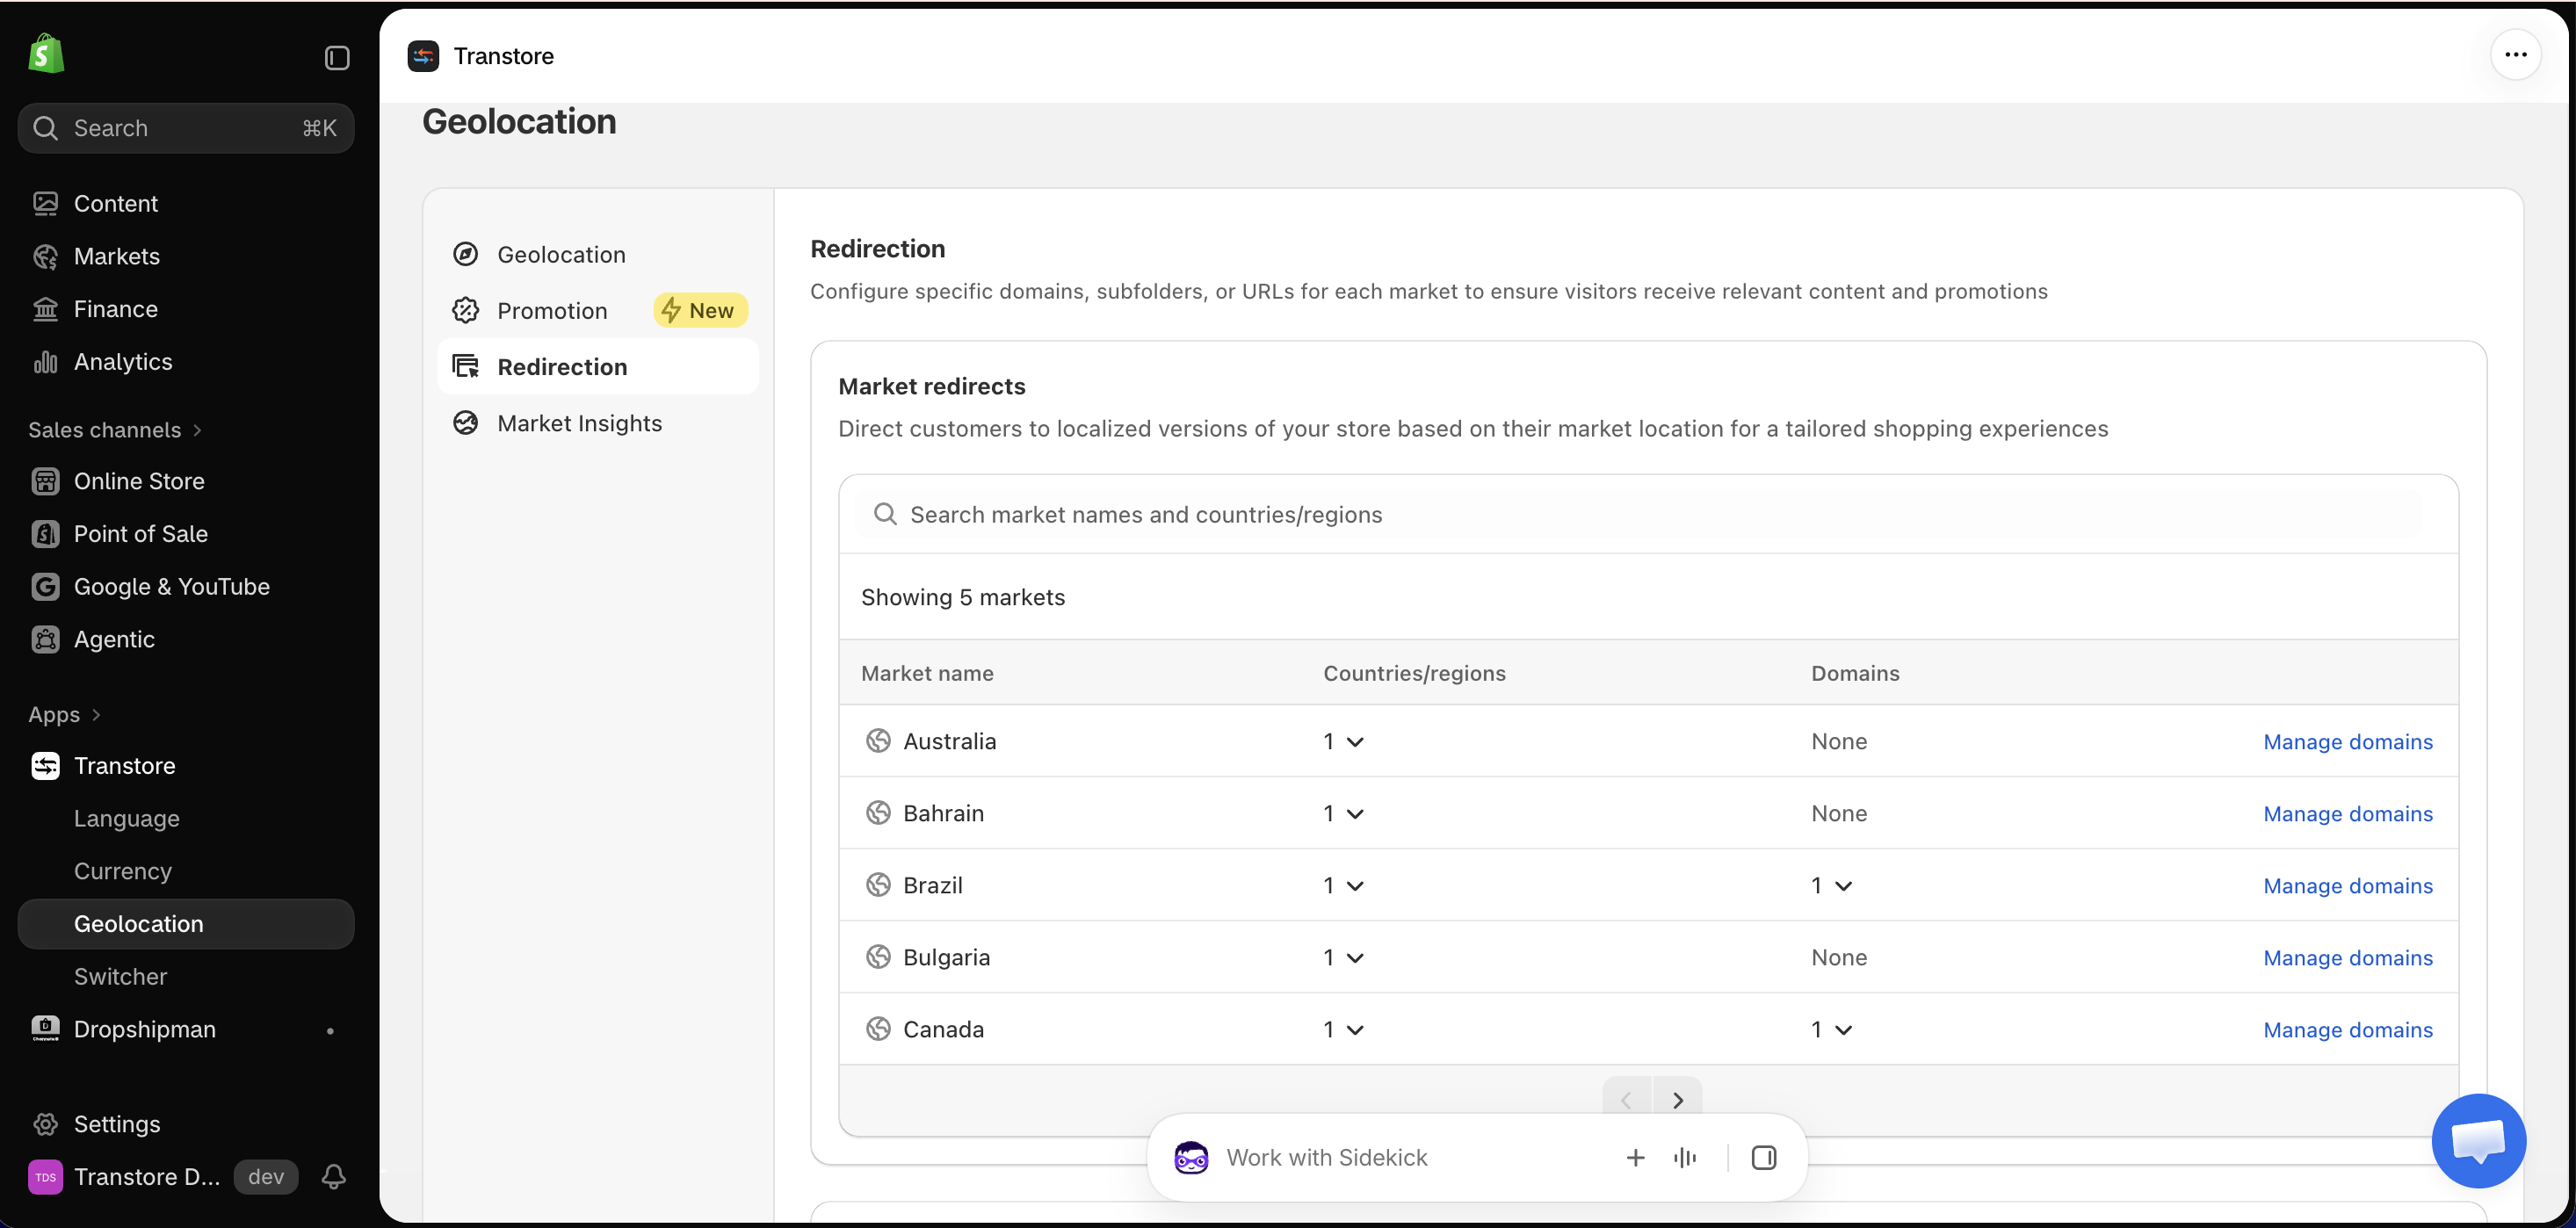Expand Australia countries/regions count
The height and width of the screenshot is (1228, 2576).
point(1343,742)
